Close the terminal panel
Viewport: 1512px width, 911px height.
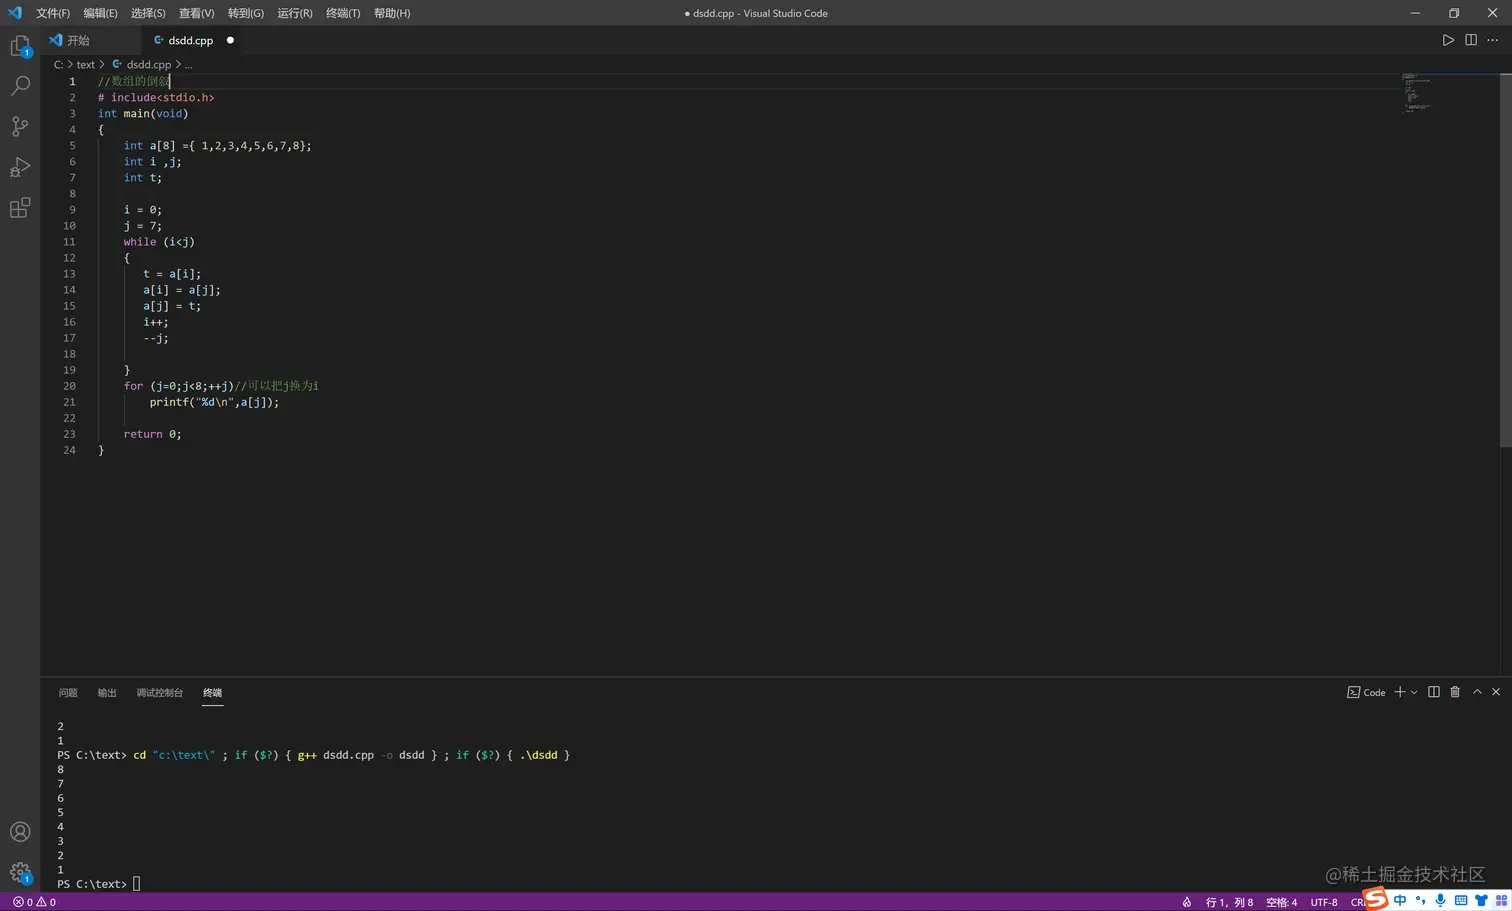(x=1496, y=692)
